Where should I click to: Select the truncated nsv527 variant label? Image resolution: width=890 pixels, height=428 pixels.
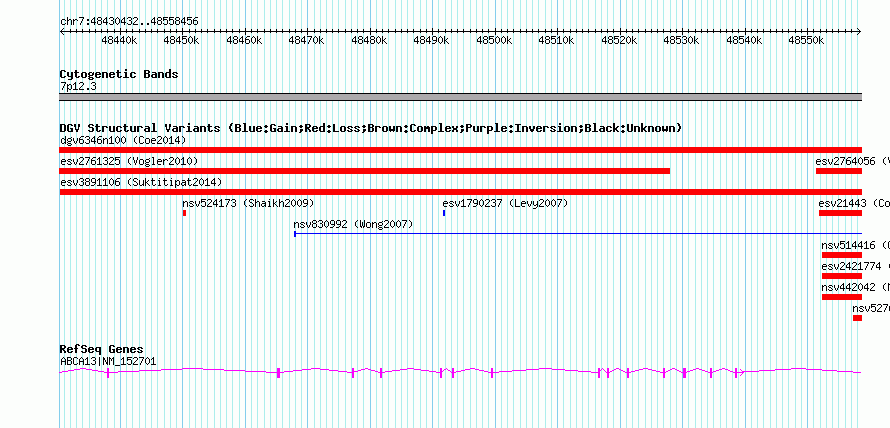[x=871, y=308]
